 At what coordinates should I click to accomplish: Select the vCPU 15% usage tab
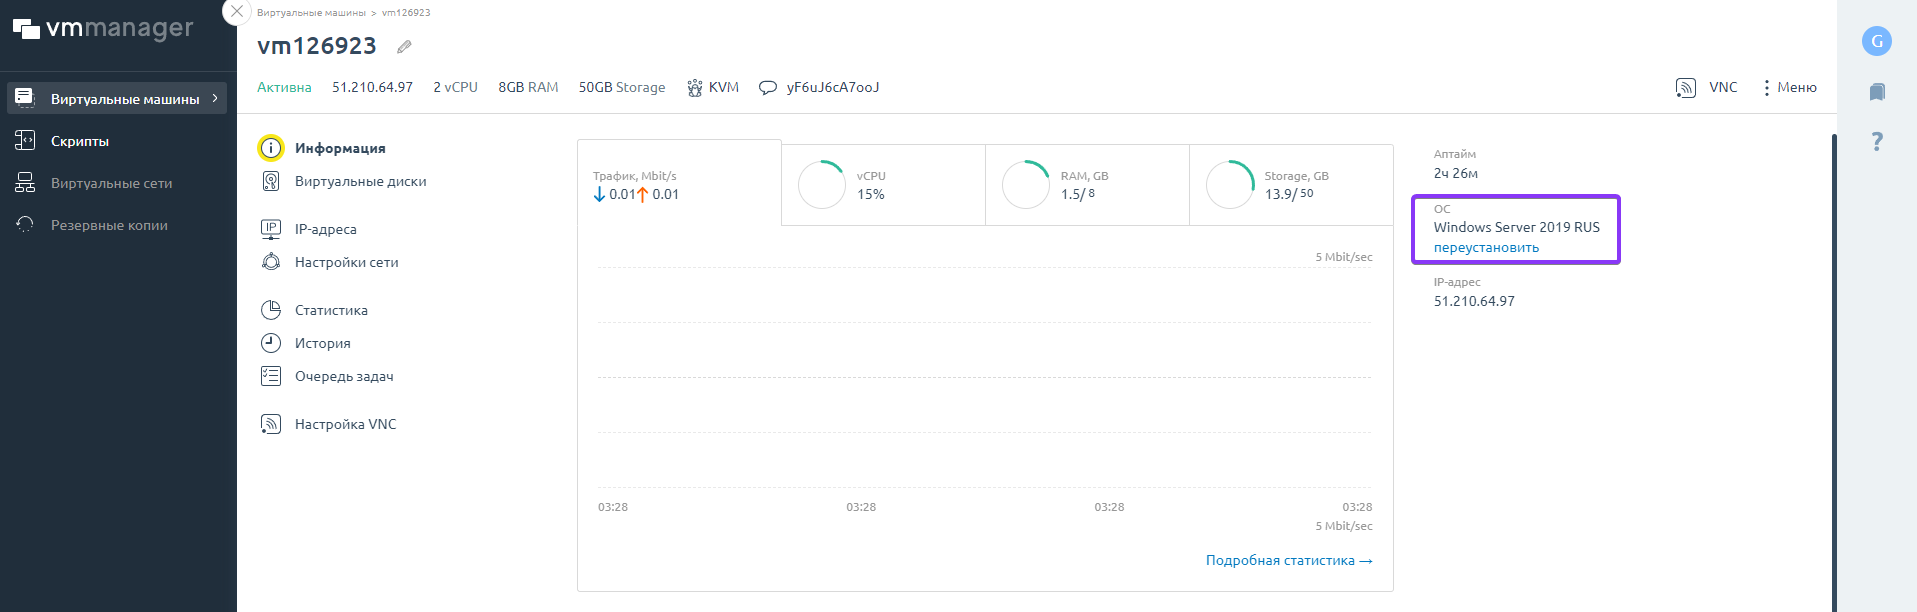click(x=882, y=185)
